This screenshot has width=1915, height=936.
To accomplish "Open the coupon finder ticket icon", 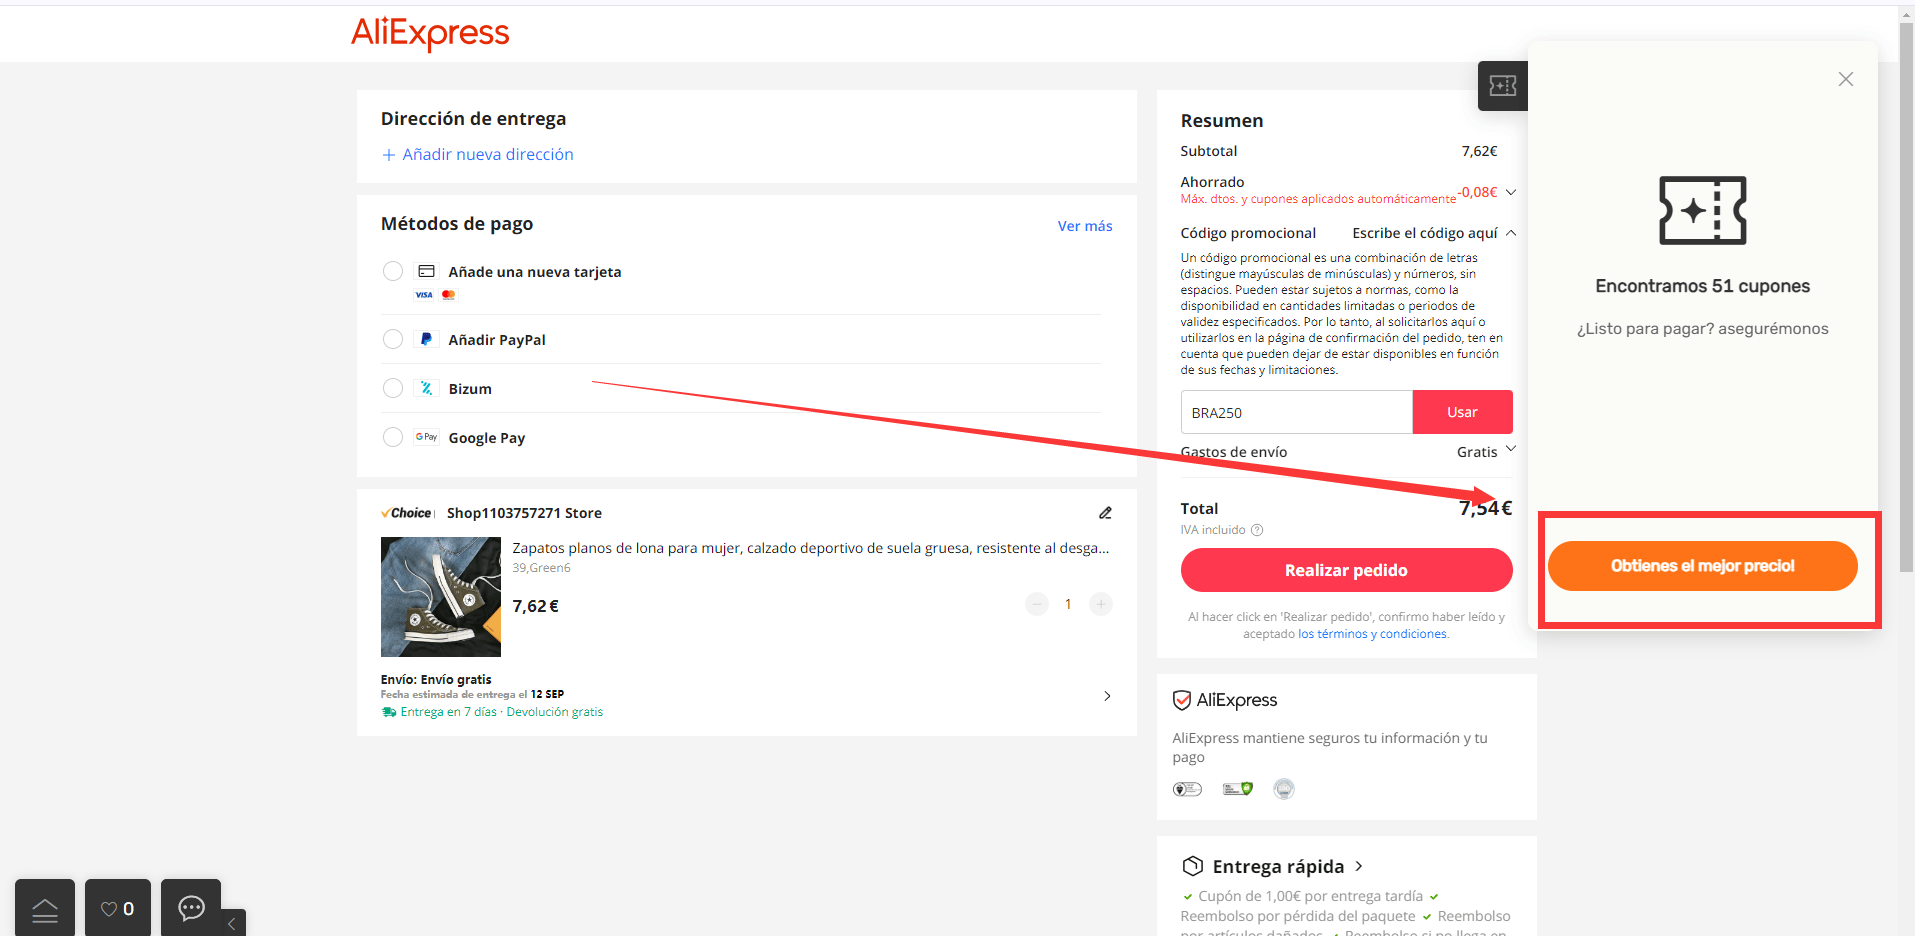I will point(1502,86).
